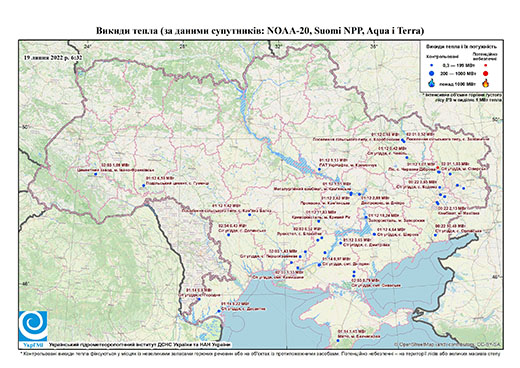This screenshot has height=368, width=520.
Task: Click the legend heading 'Викиди тепла і їх потужність'
Action: pyautogui.click(x=461, y=46)
